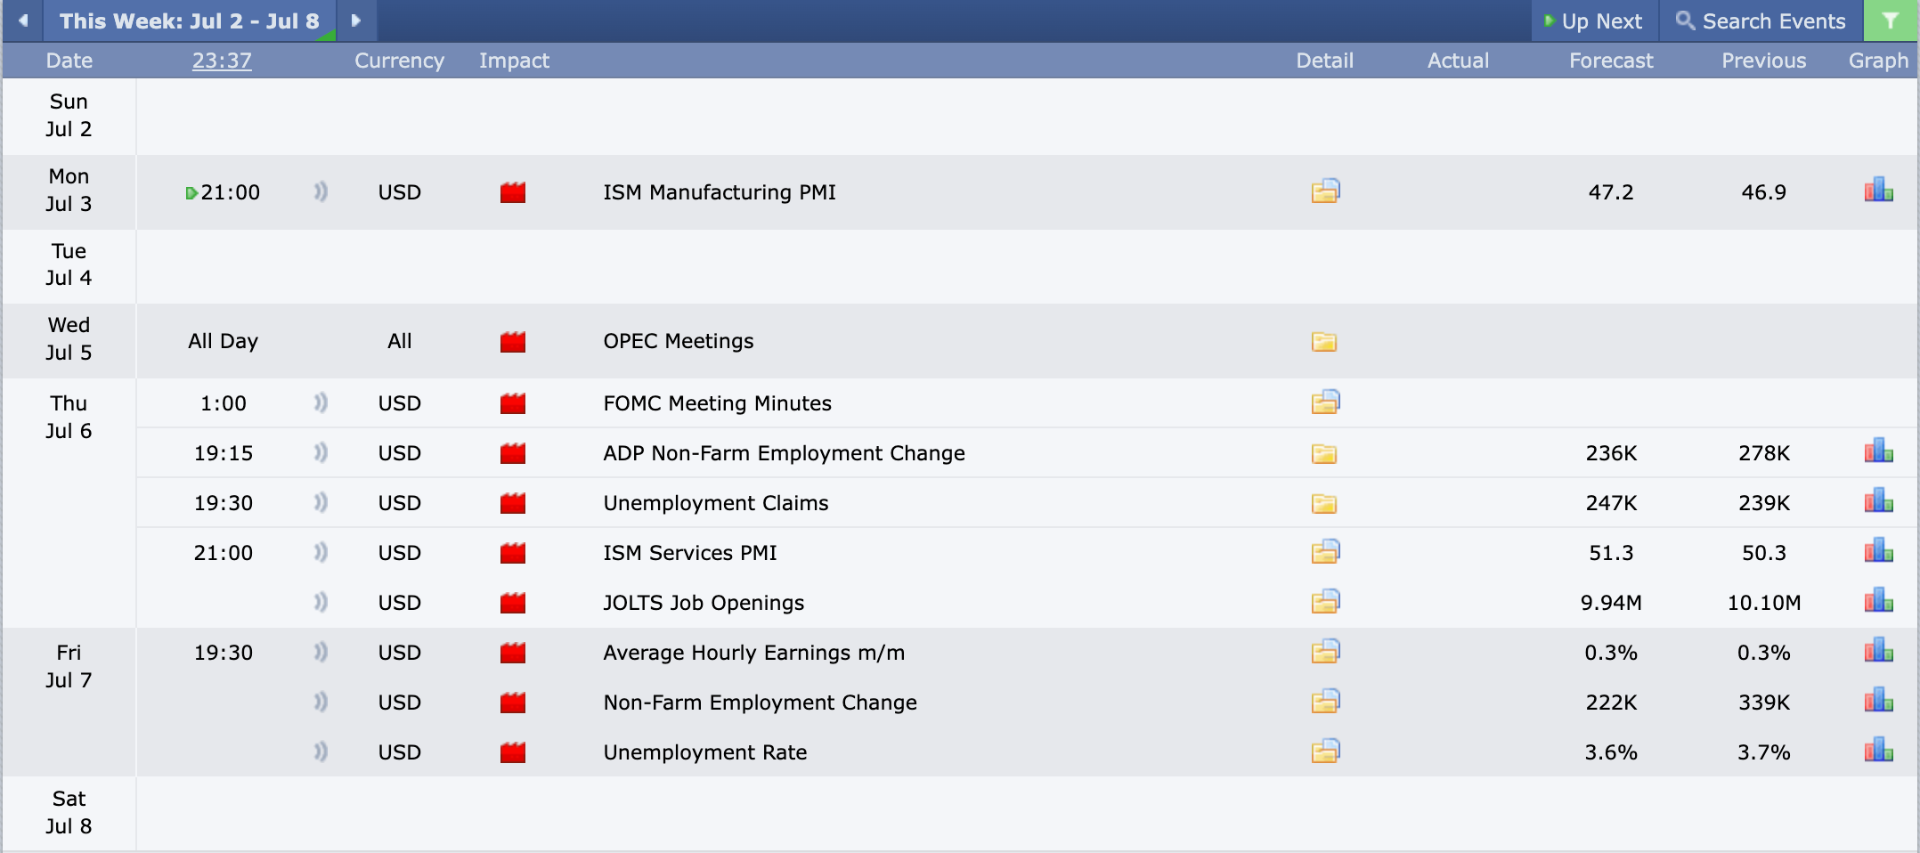The height and width of the screenshot is (853, 1920).
Task: Open the calendar filter funnel icon
Action: (x=1890, y=20)
